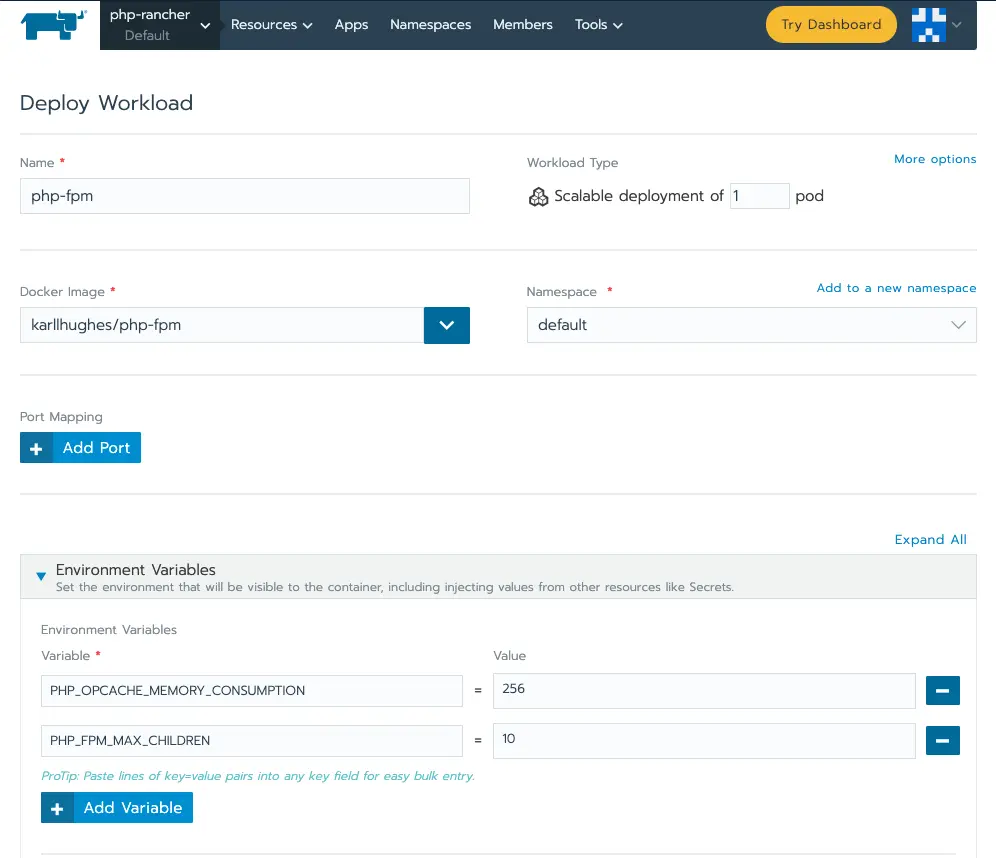Open the Resources menu
Viewport: 996px width, 858px height.
point(271,25)
